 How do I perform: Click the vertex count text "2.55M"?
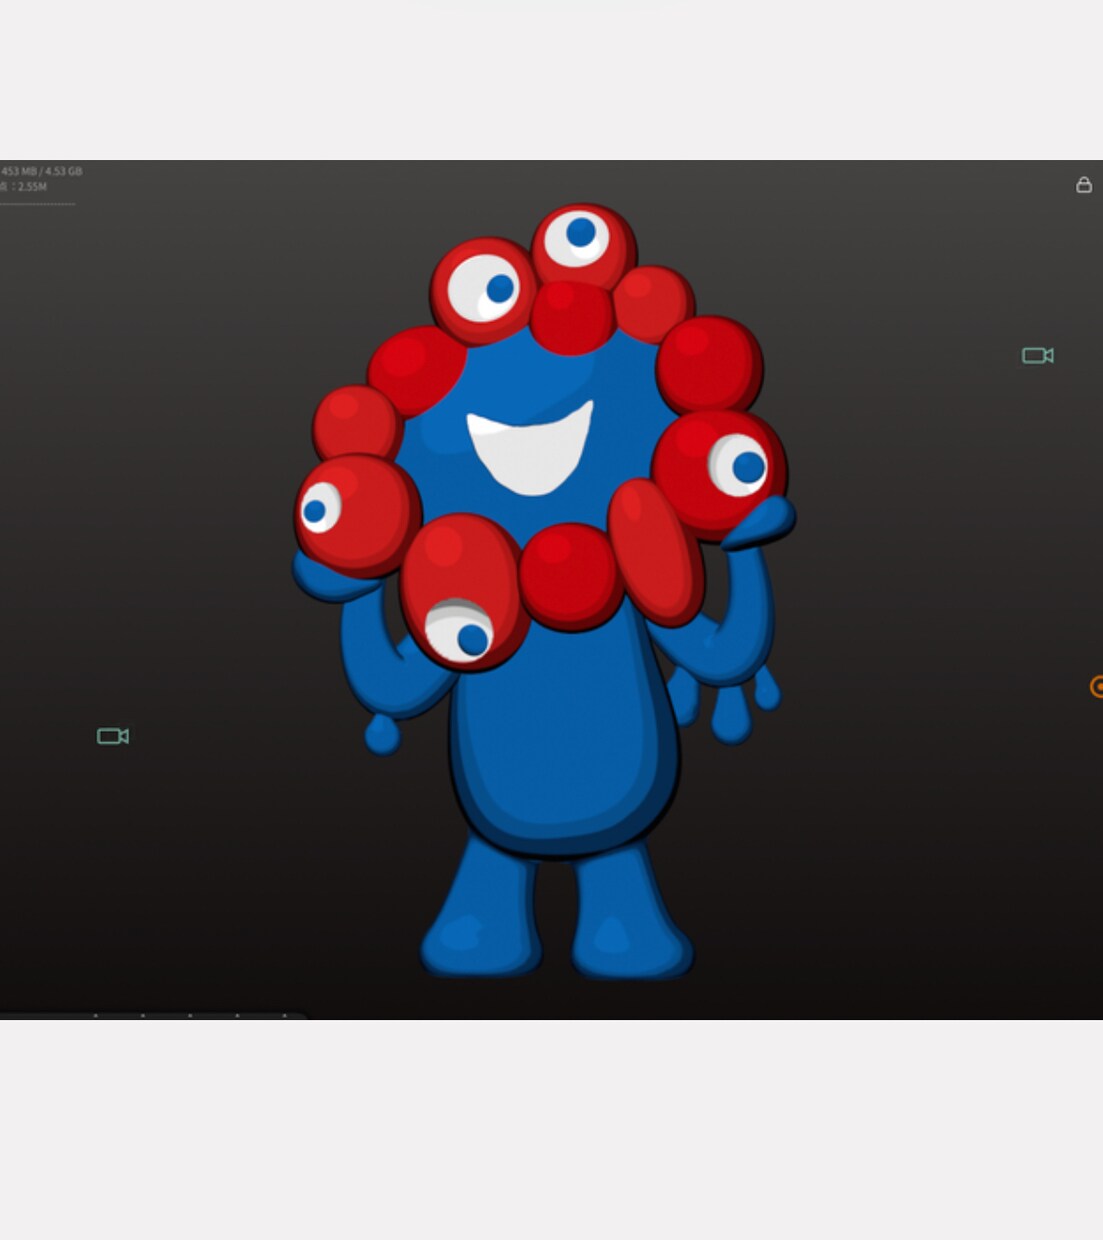32,186
